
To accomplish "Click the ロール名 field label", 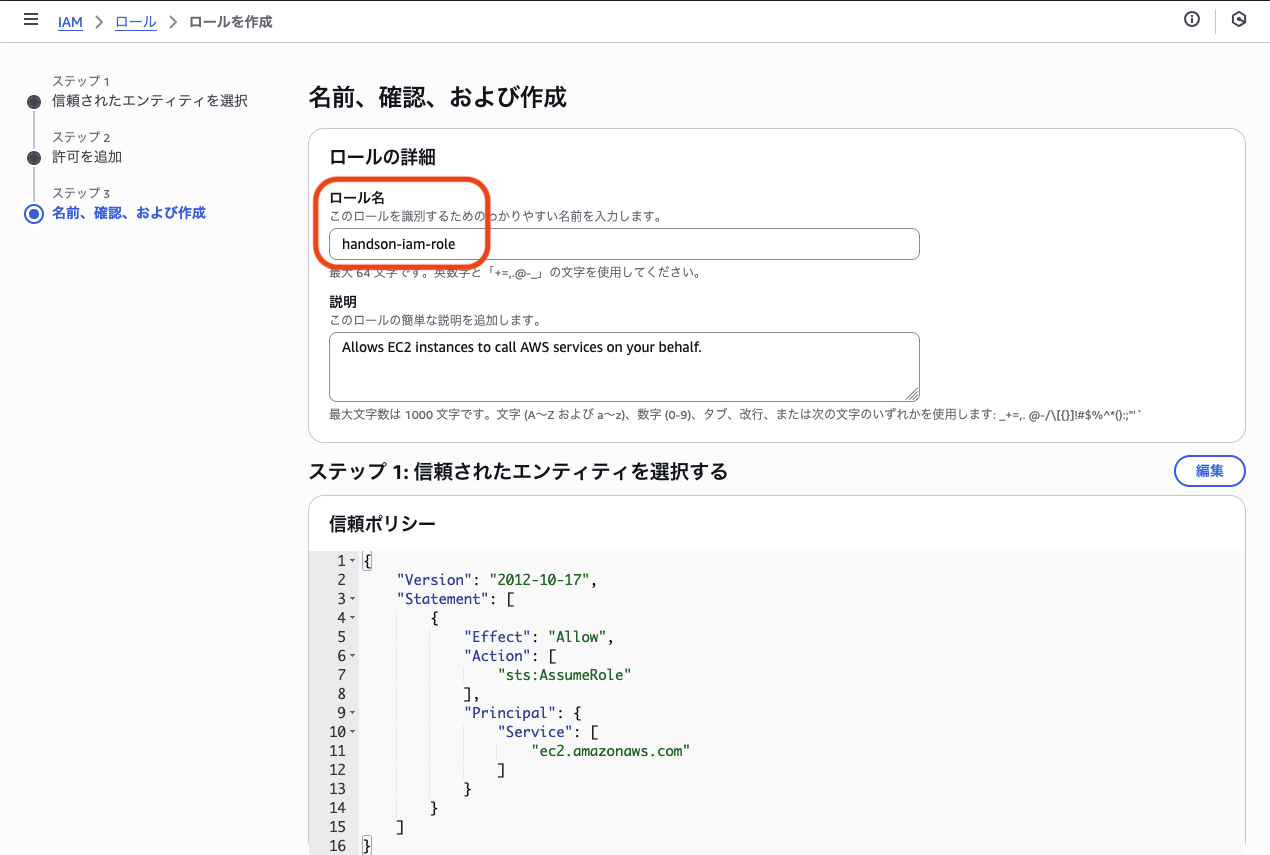I will tap(357, 198).
